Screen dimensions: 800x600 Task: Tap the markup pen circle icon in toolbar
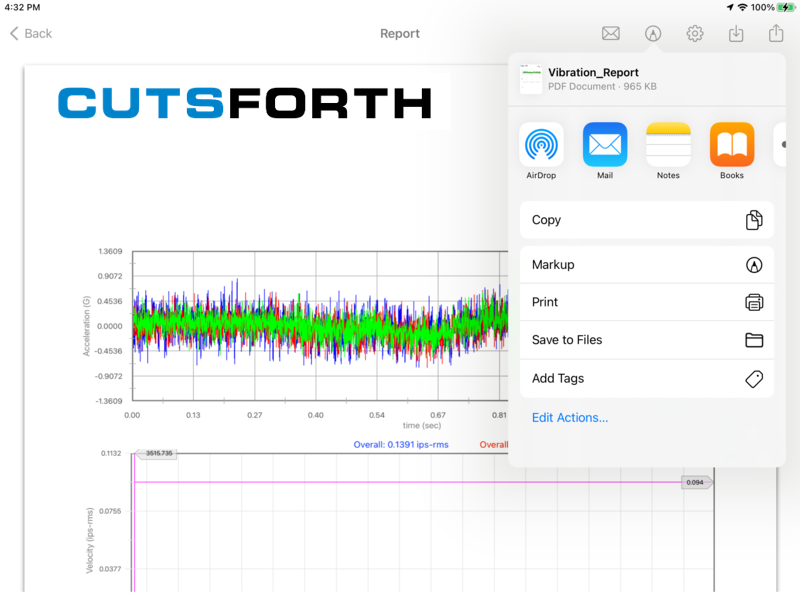click(653, 34)
